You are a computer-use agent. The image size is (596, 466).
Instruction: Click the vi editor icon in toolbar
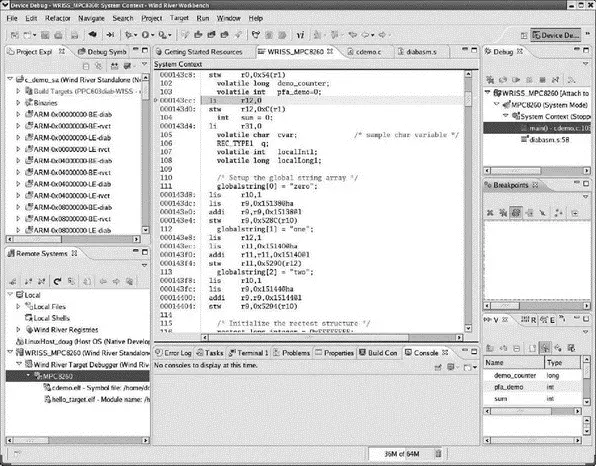300,35
